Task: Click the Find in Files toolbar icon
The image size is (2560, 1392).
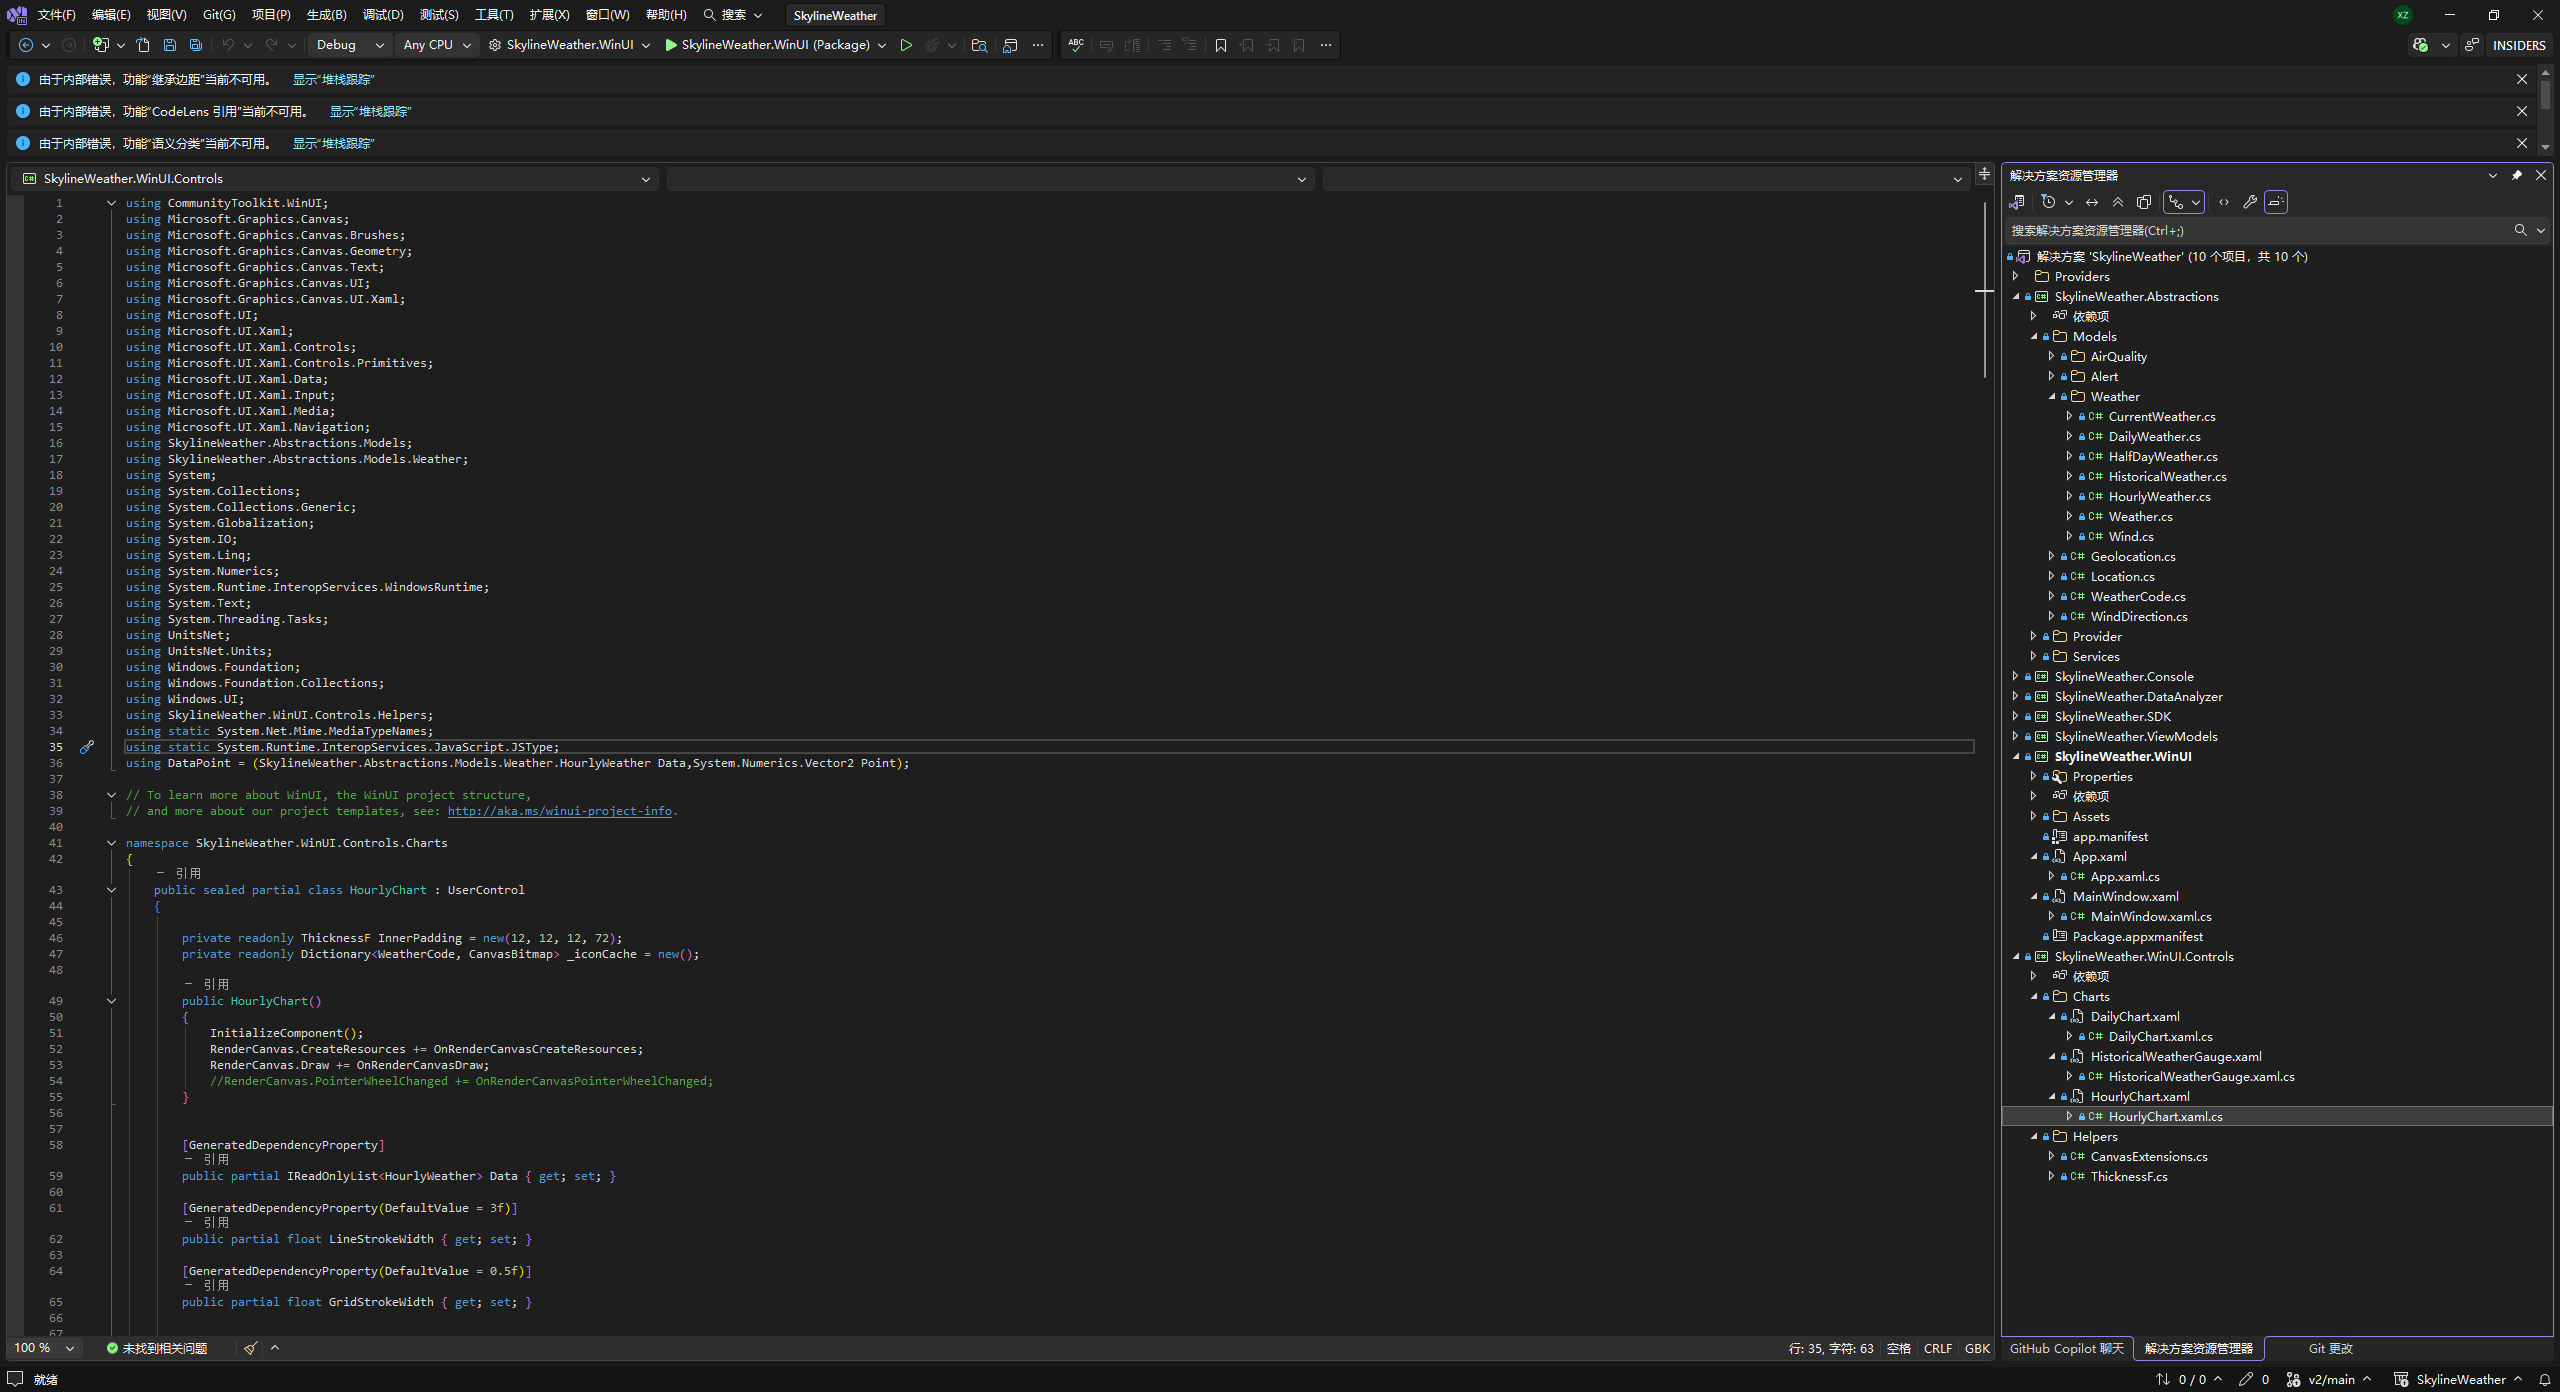Action: [979, 45]
